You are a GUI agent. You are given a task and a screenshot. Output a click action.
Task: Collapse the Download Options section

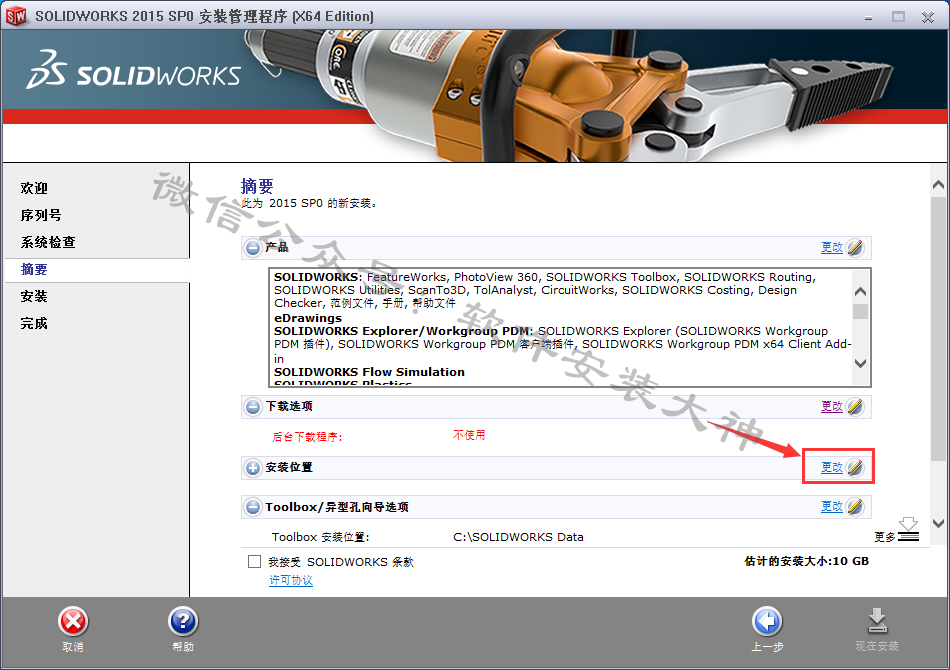[253, 406]
